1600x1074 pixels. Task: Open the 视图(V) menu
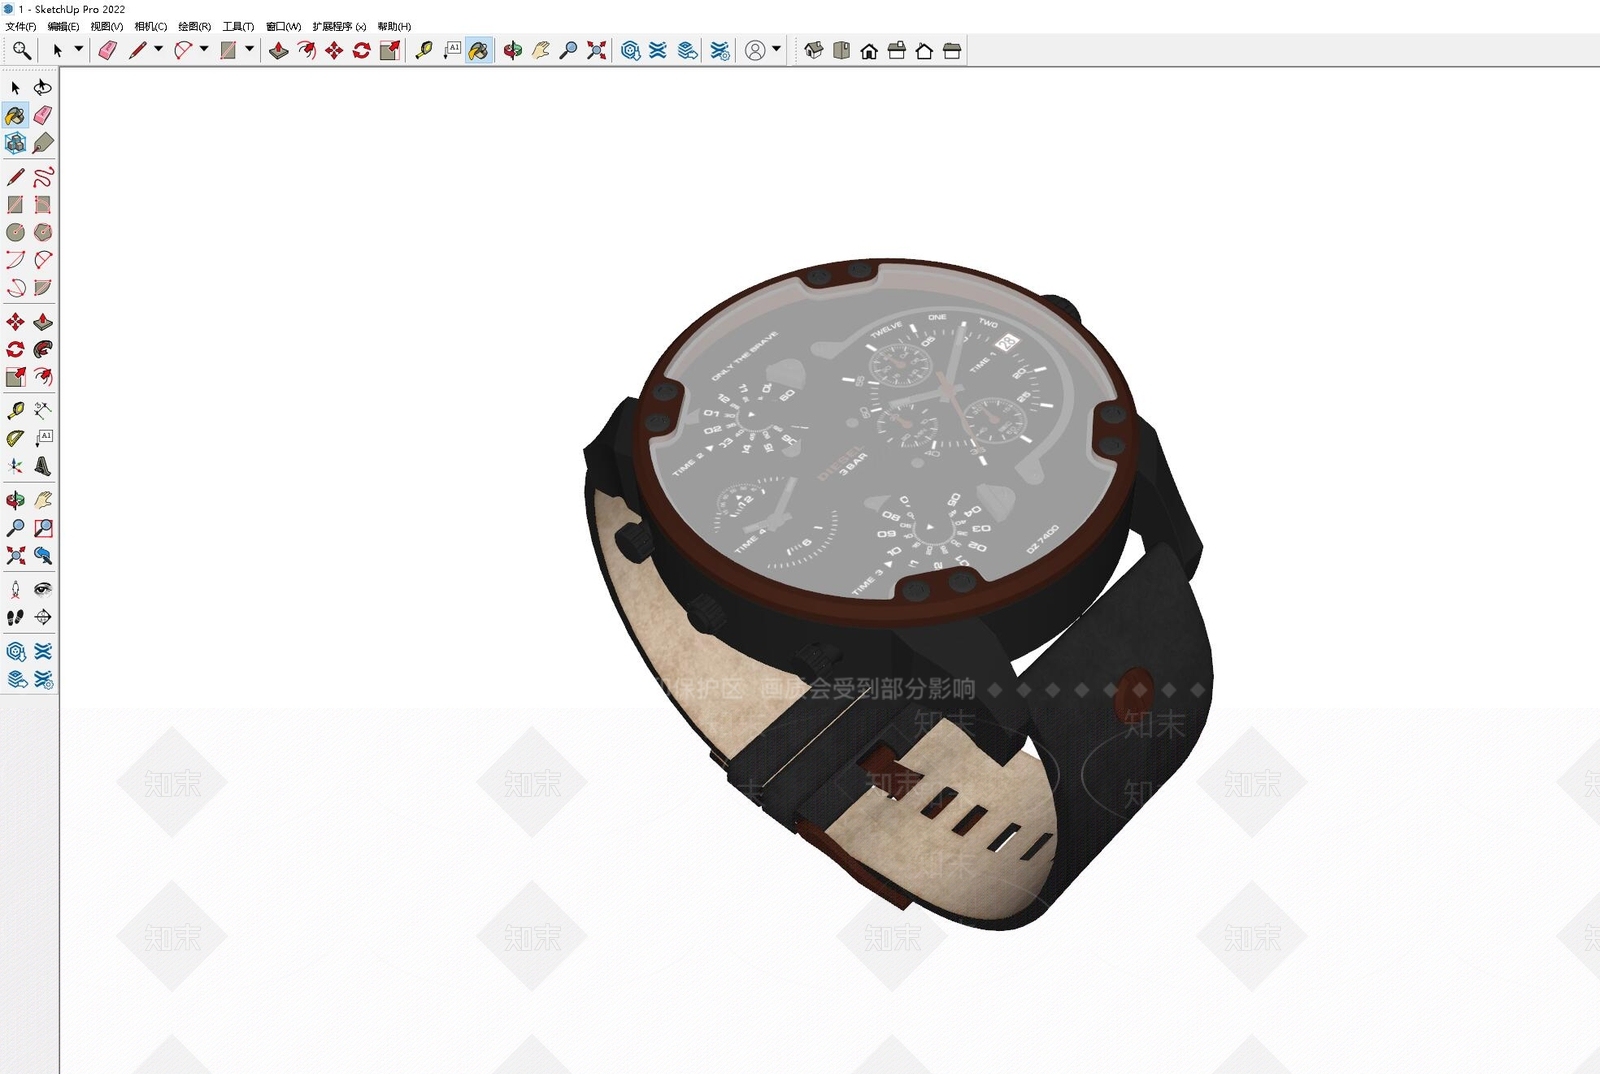coord(107,27)
